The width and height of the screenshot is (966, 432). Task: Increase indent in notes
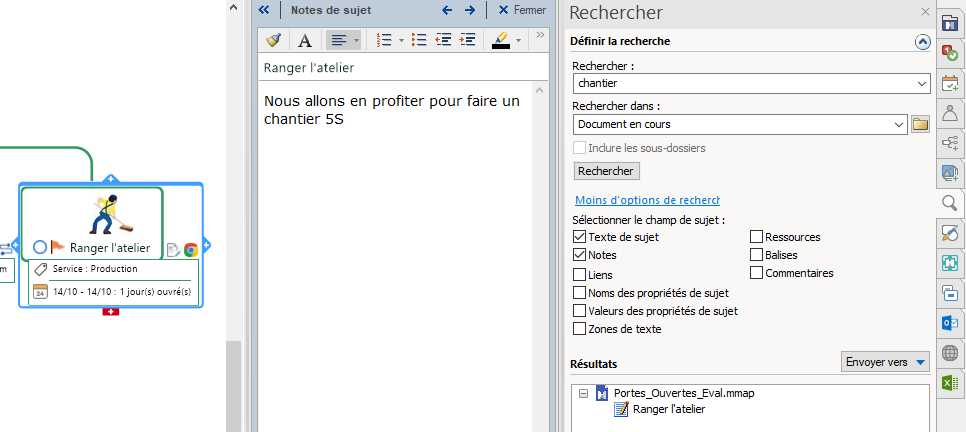click(466, 40)
